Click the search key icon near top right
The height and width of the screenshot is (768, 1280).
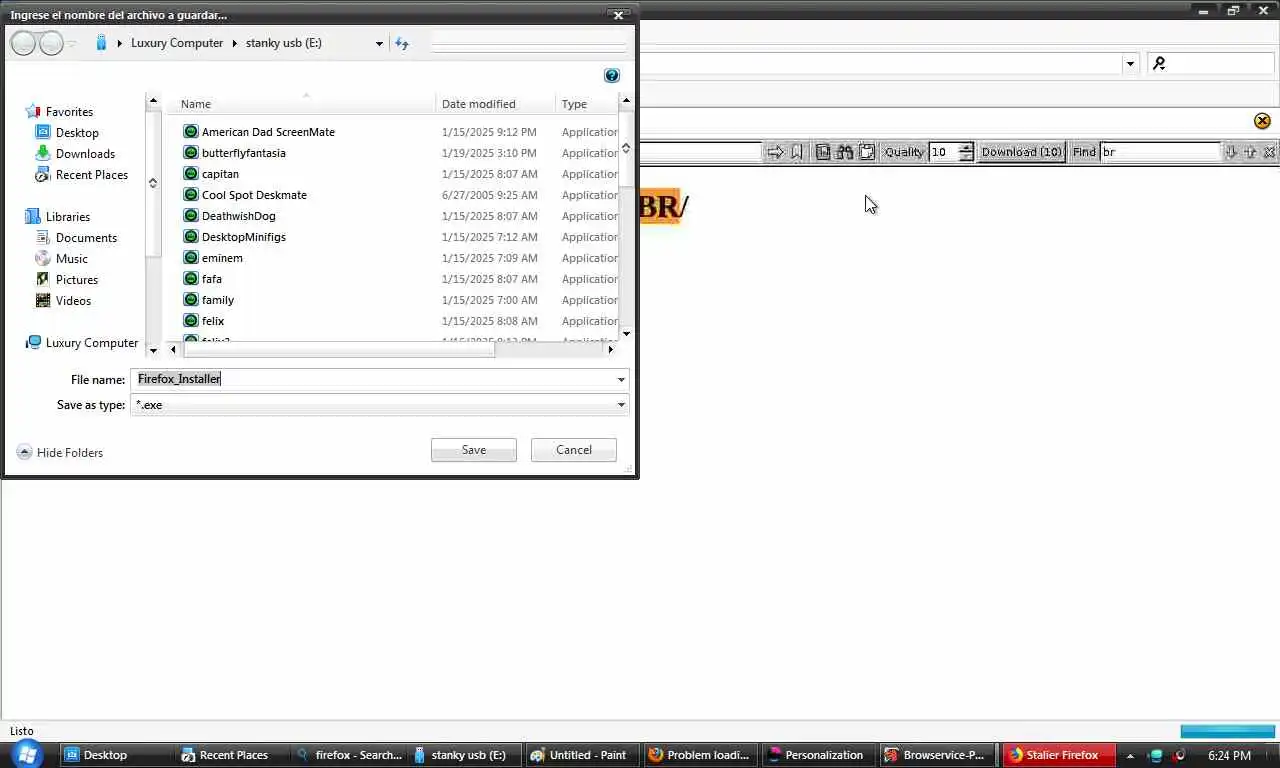(x=1160, y=63)
